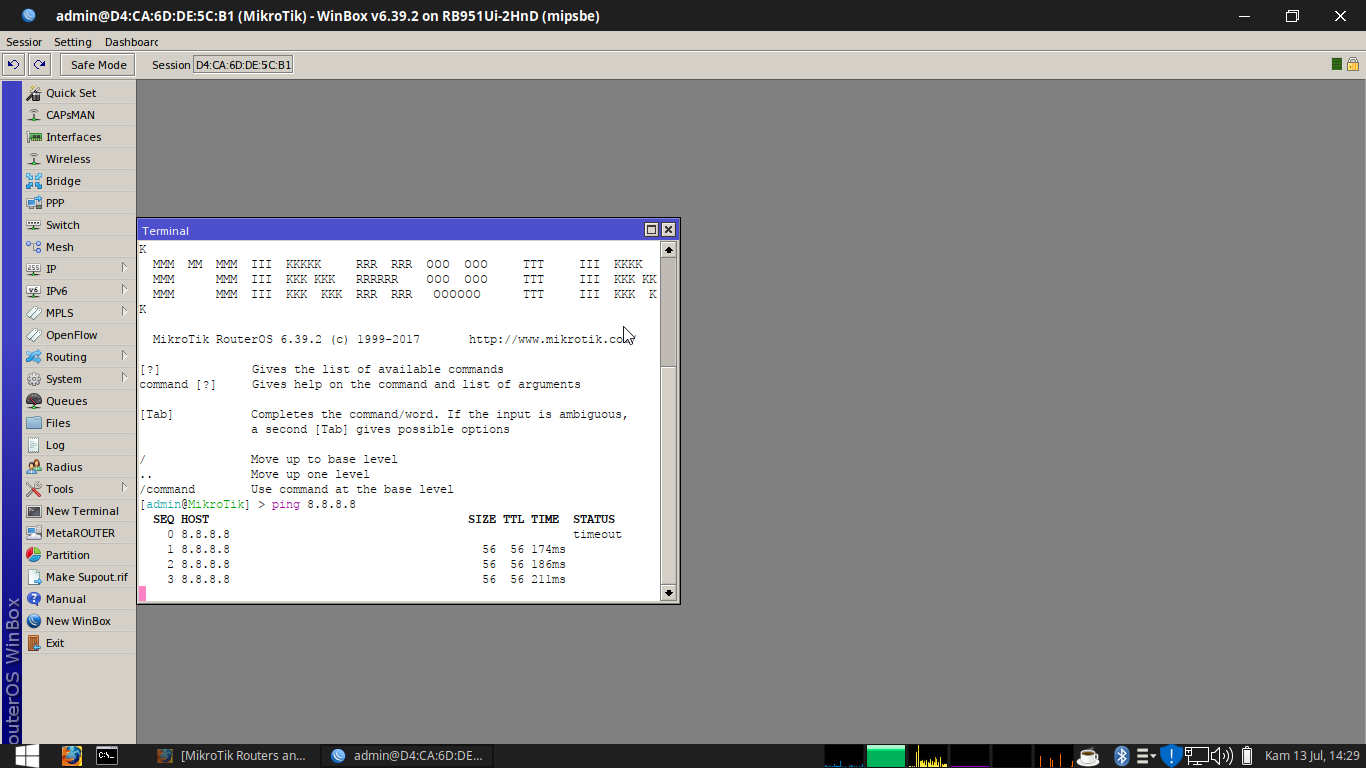The height and width of the screenshot is (768, 1366).
Task: Click the pink terminal cursor
Action: point(143,594)
